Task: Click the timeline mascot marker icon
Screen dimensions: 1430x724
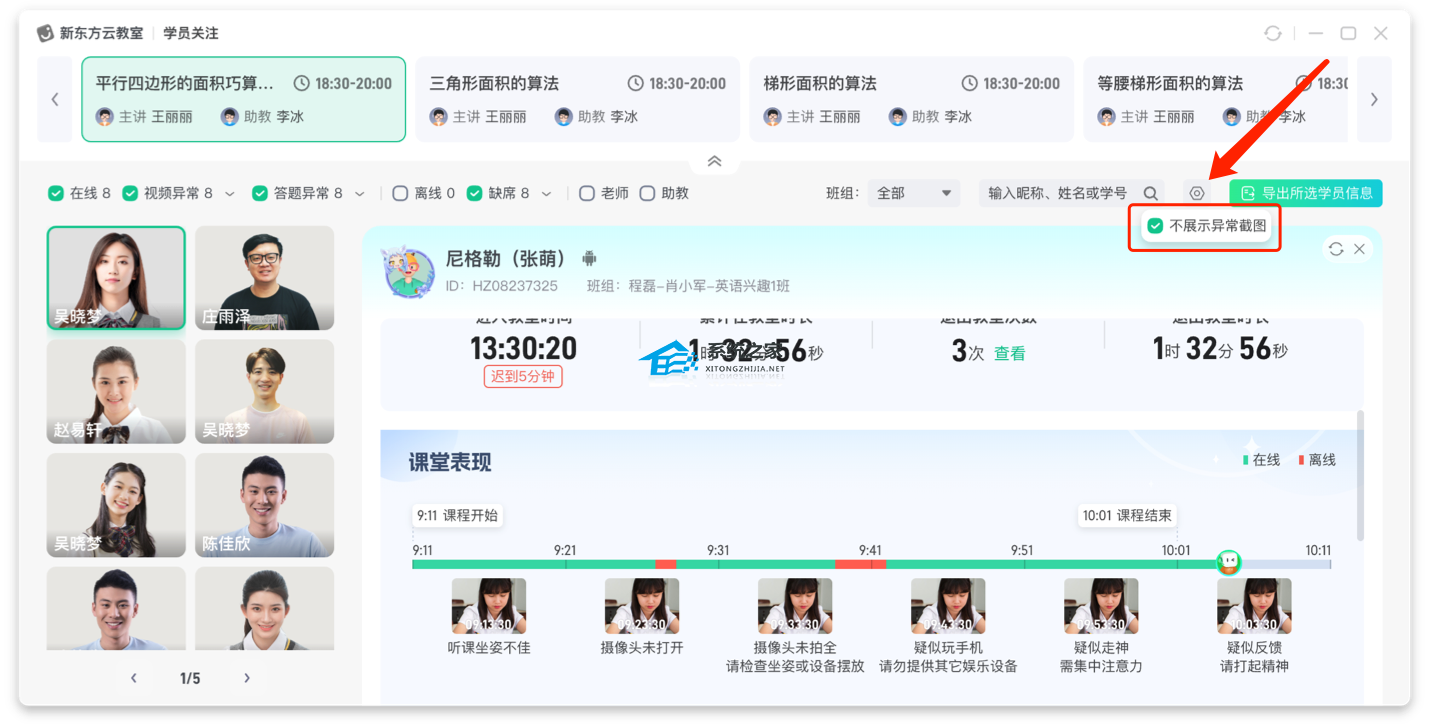Action: pyautogui.click(x=1228, y=562)
